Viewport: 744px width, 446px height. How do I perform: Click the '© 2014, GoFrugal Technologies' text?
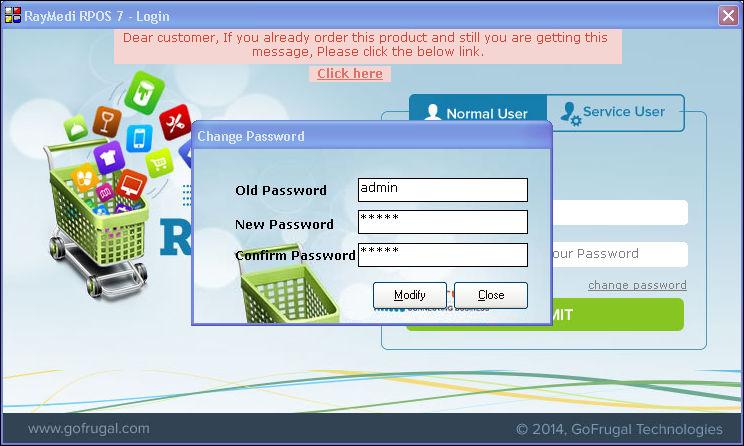620,429
